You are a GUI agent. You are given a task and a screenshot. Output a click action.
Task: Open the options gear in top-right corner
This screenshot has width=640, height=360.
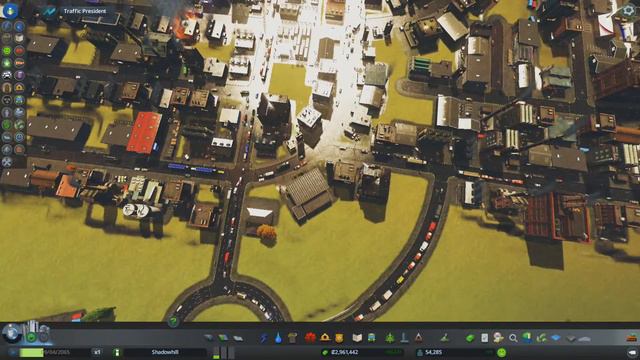tap(628, 11)
